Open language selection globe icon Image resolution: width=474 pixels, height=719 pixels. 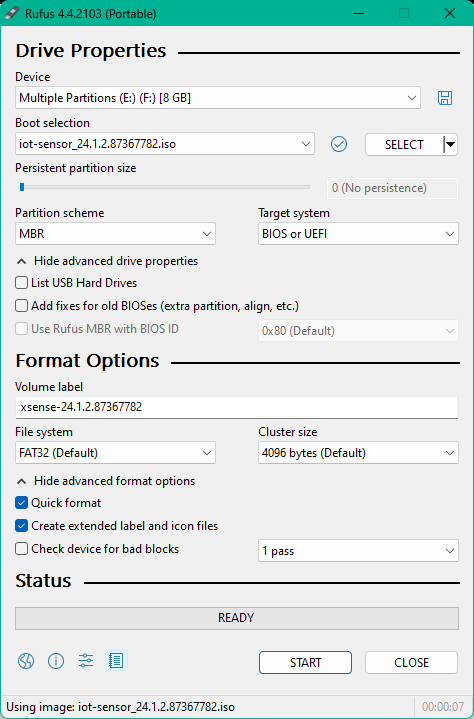26,661
